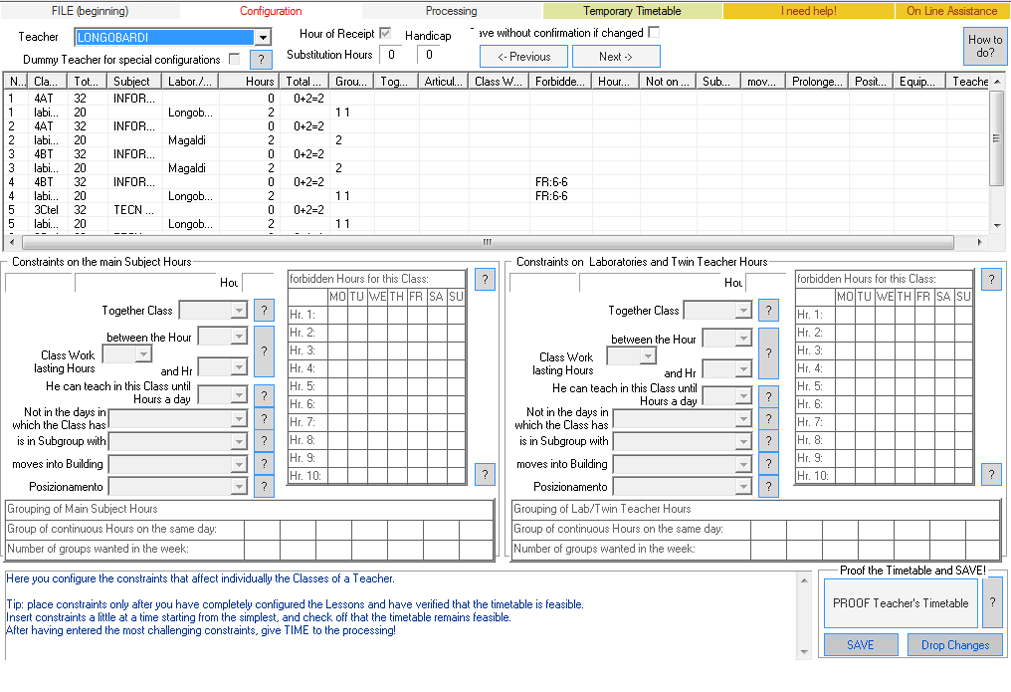This screenshot has width=1011, height=692.
Task: Click the Drop Changes button
Action: pyautogui.click(x=955, y=645)
